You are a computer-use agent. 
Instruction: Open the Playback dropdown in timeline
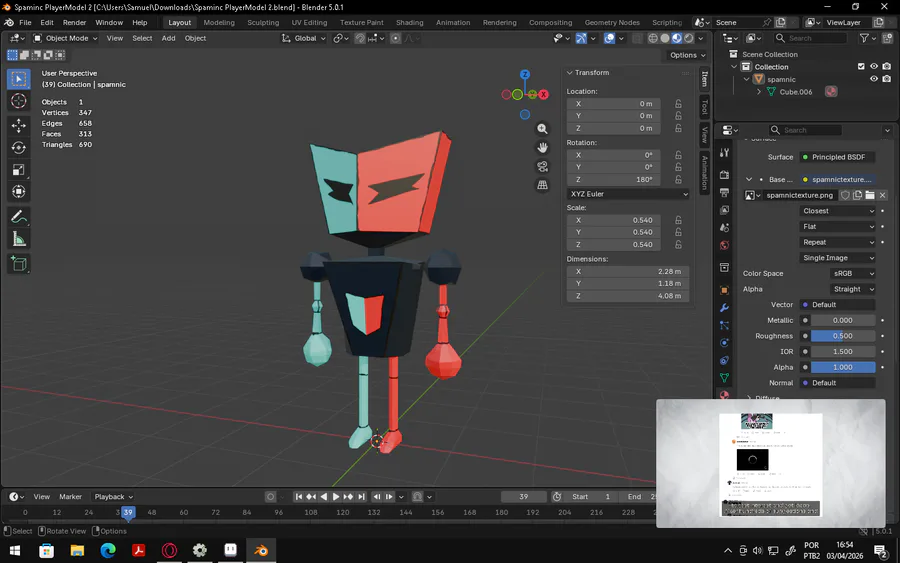[114, 497]
